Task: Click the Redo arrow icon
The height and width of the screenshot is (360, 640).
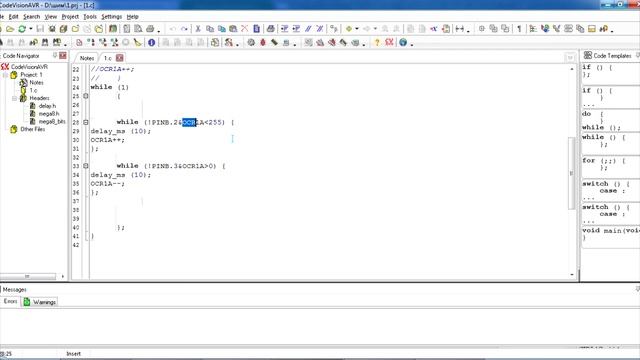Action: click(x=184, y=29)
